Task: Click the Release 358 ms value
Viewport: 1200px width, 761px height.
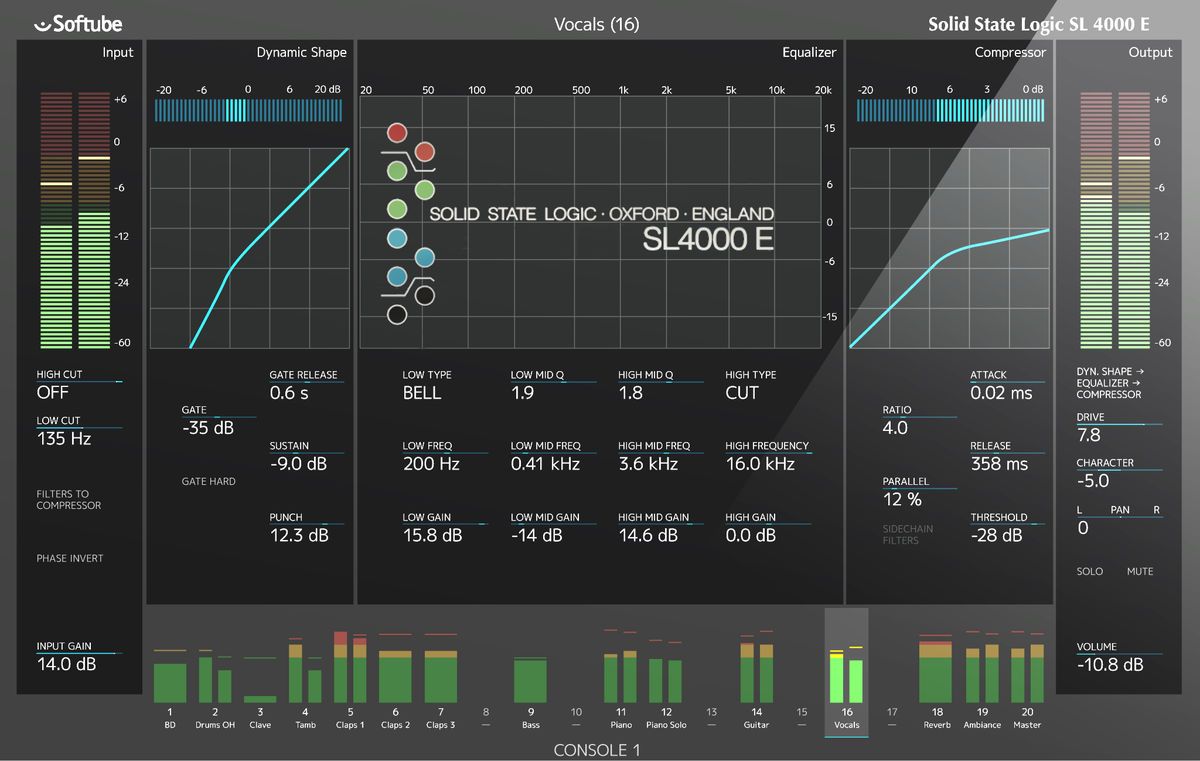Action: point(999,464)
